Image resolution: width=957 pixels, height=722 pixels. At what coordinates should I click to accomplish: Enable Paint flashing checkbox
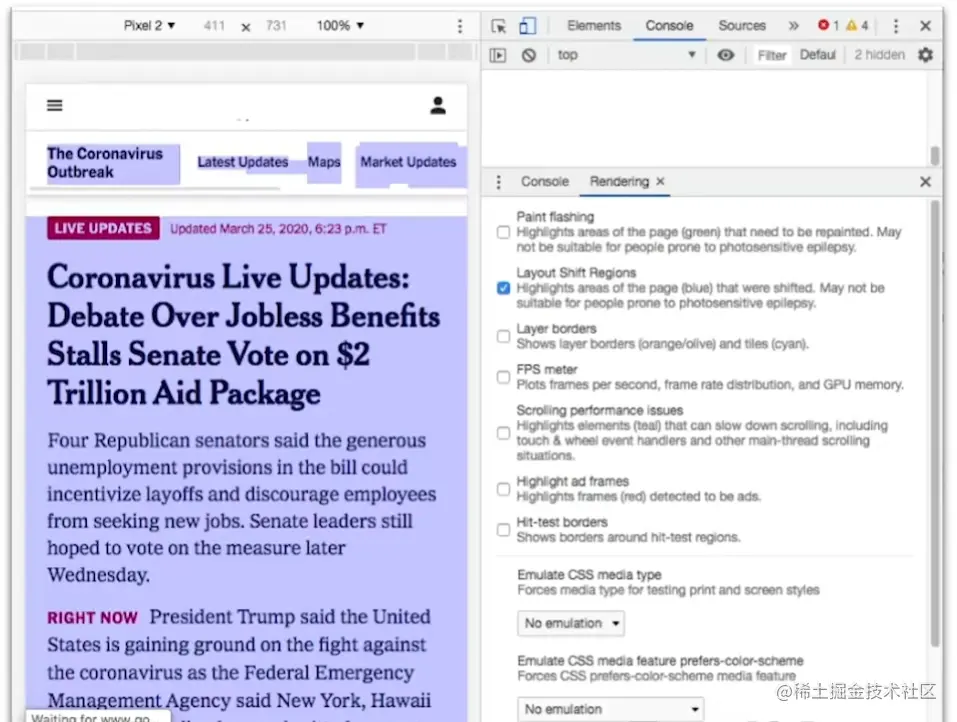[504, 232]
